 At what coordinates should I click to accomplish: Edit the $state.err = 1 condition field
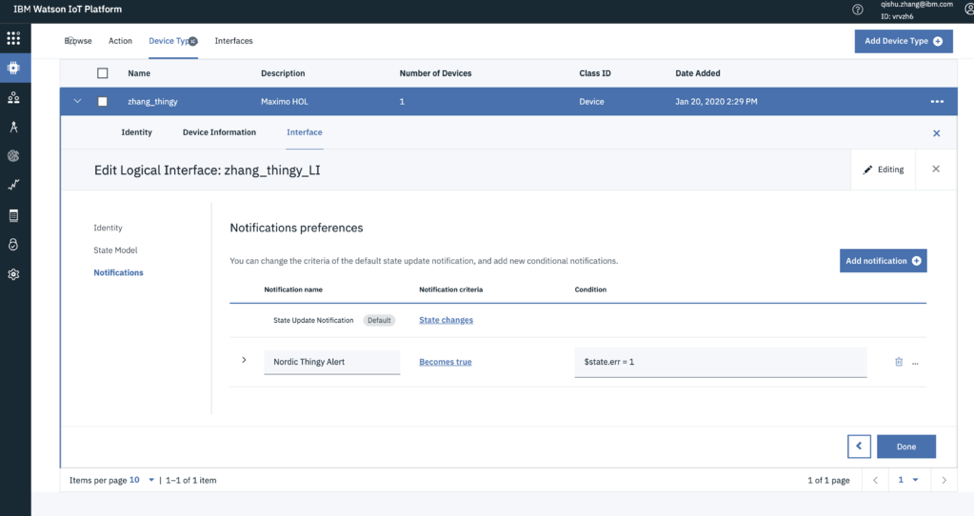(721, 362)
